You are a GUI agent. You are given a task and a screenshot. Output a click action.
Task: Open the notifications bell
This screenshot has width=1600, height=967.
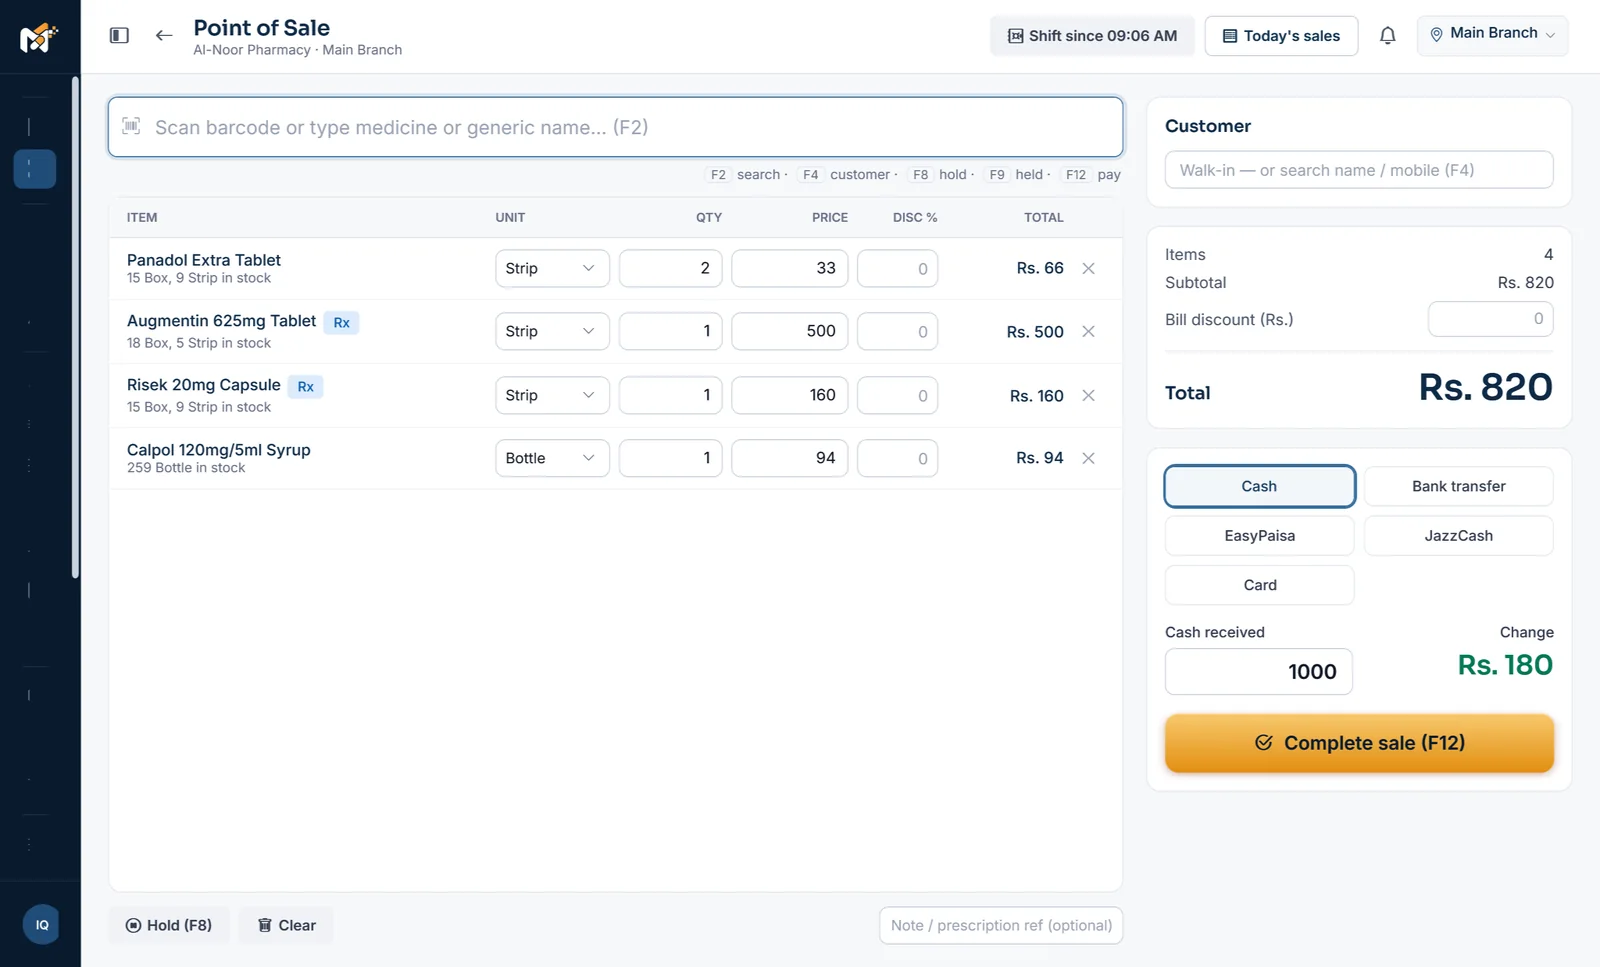pos(1387,36)
